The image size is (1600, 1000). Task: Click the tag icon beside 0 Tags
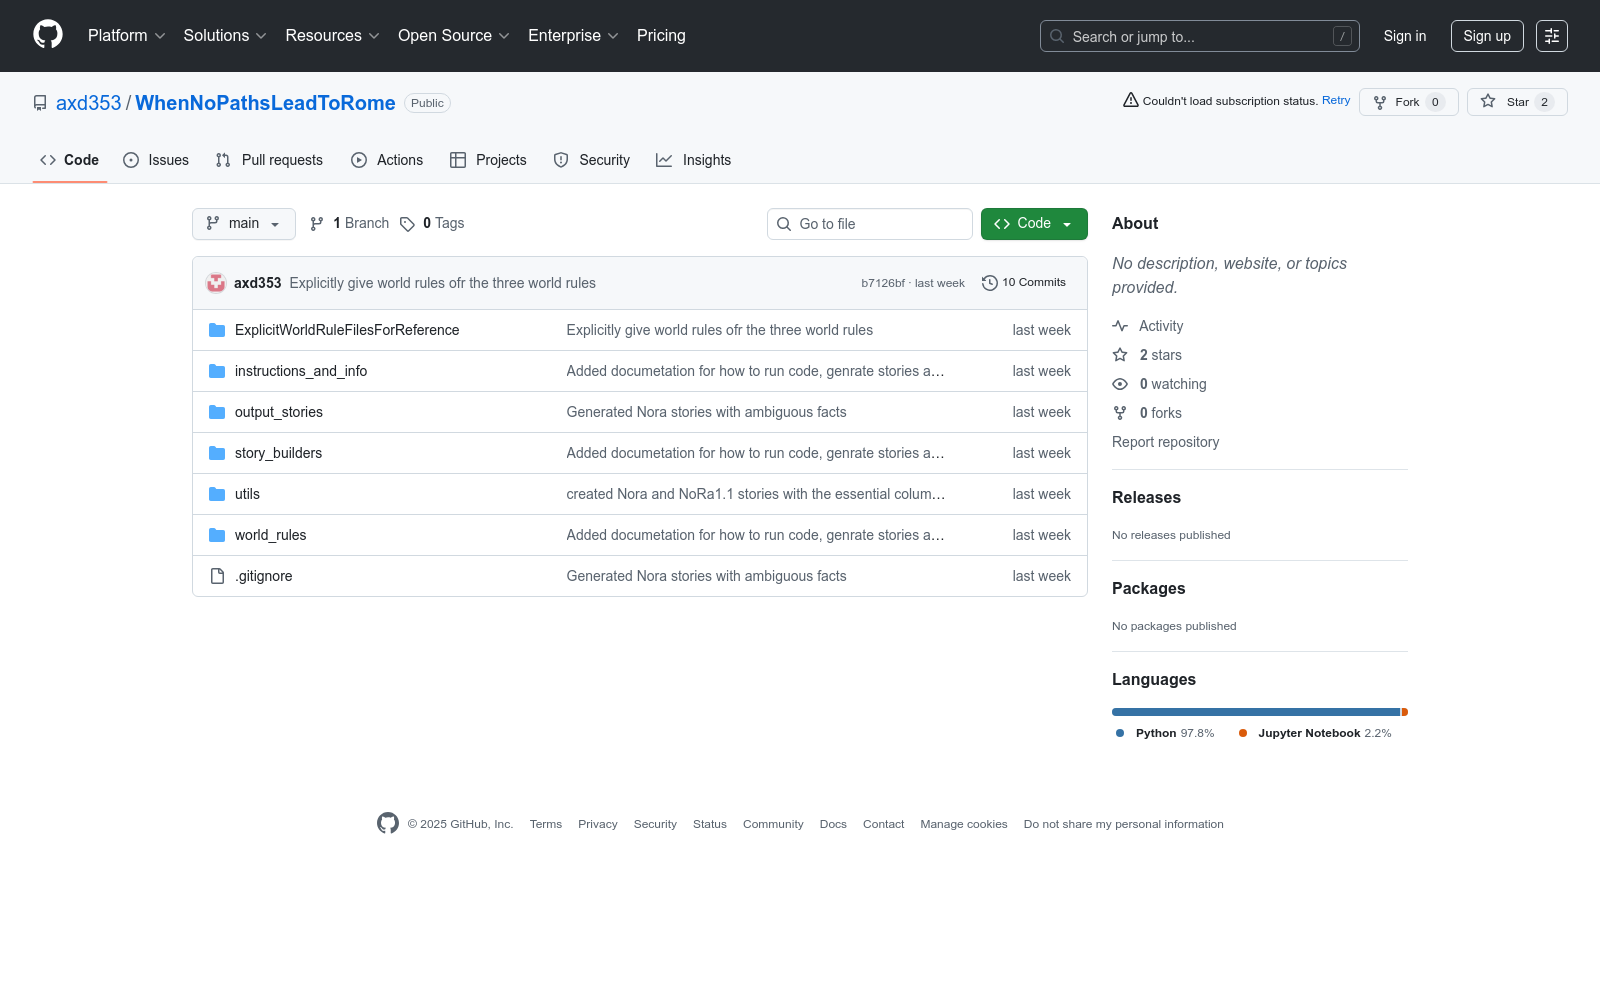[407, 224]
